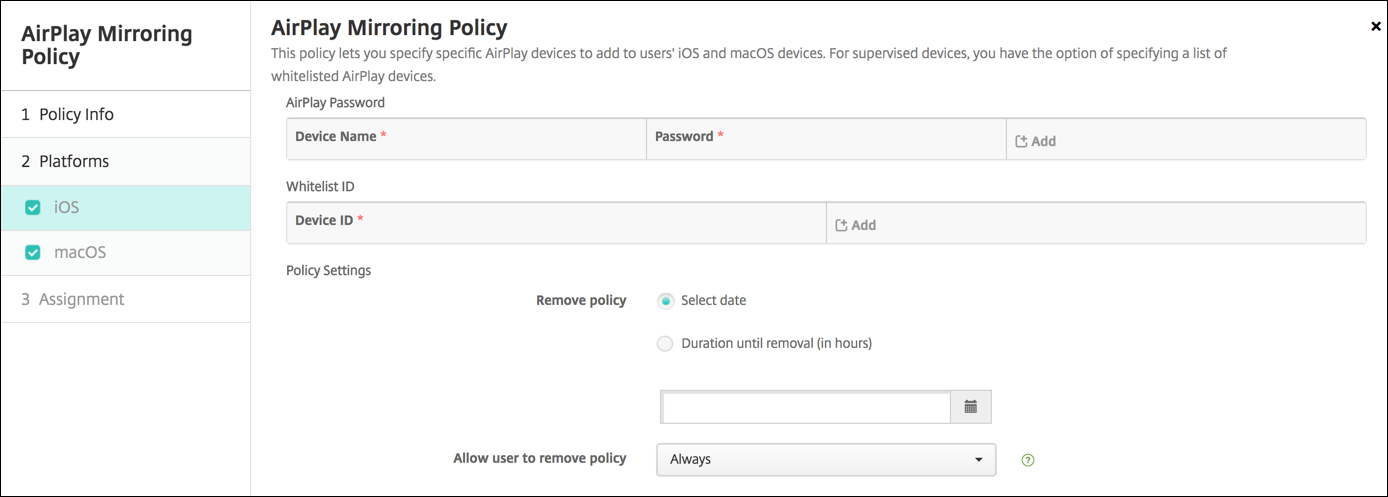This screenshot has width=1388, height=497.
Task: Go to the Policy Info step
Action: [x=67, y=114]
